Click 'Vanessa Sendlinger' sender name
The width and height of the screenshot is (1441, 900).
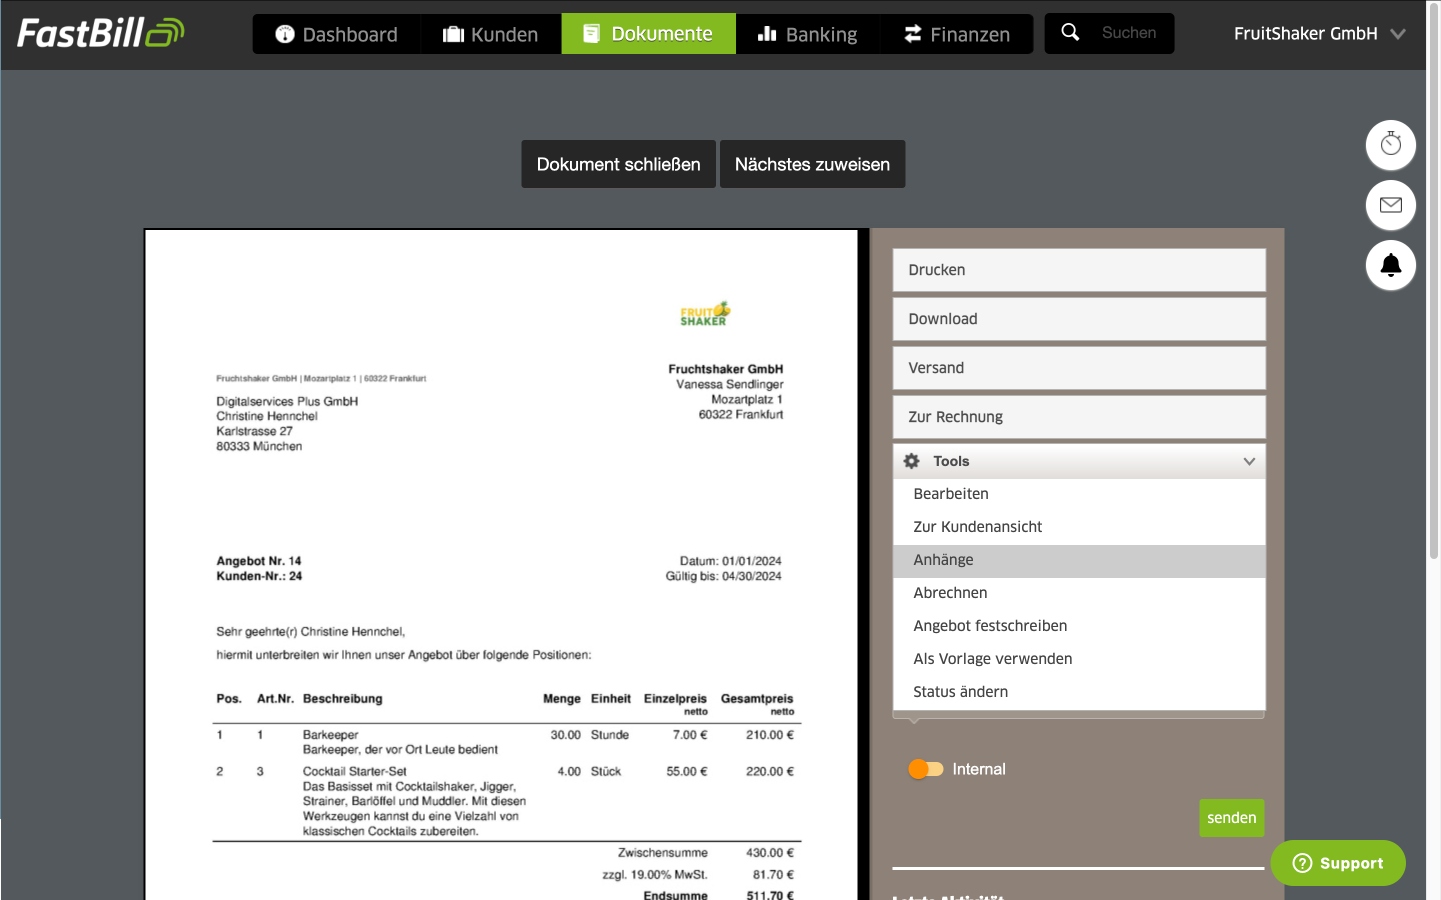(730, 384)
